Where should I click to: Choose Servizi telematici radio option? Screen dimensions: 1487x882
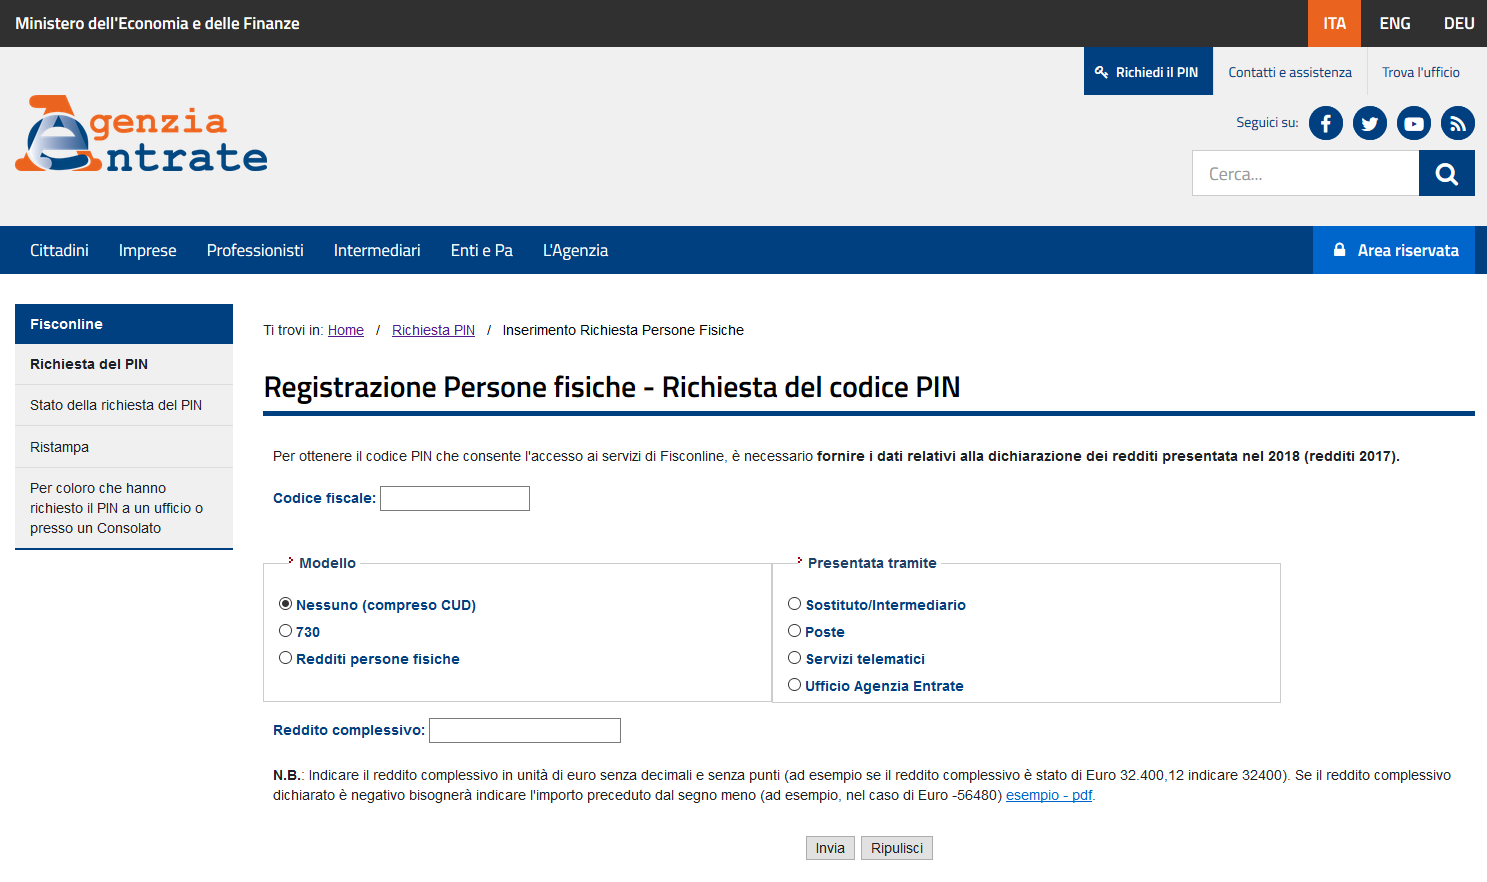coord(795,658)
